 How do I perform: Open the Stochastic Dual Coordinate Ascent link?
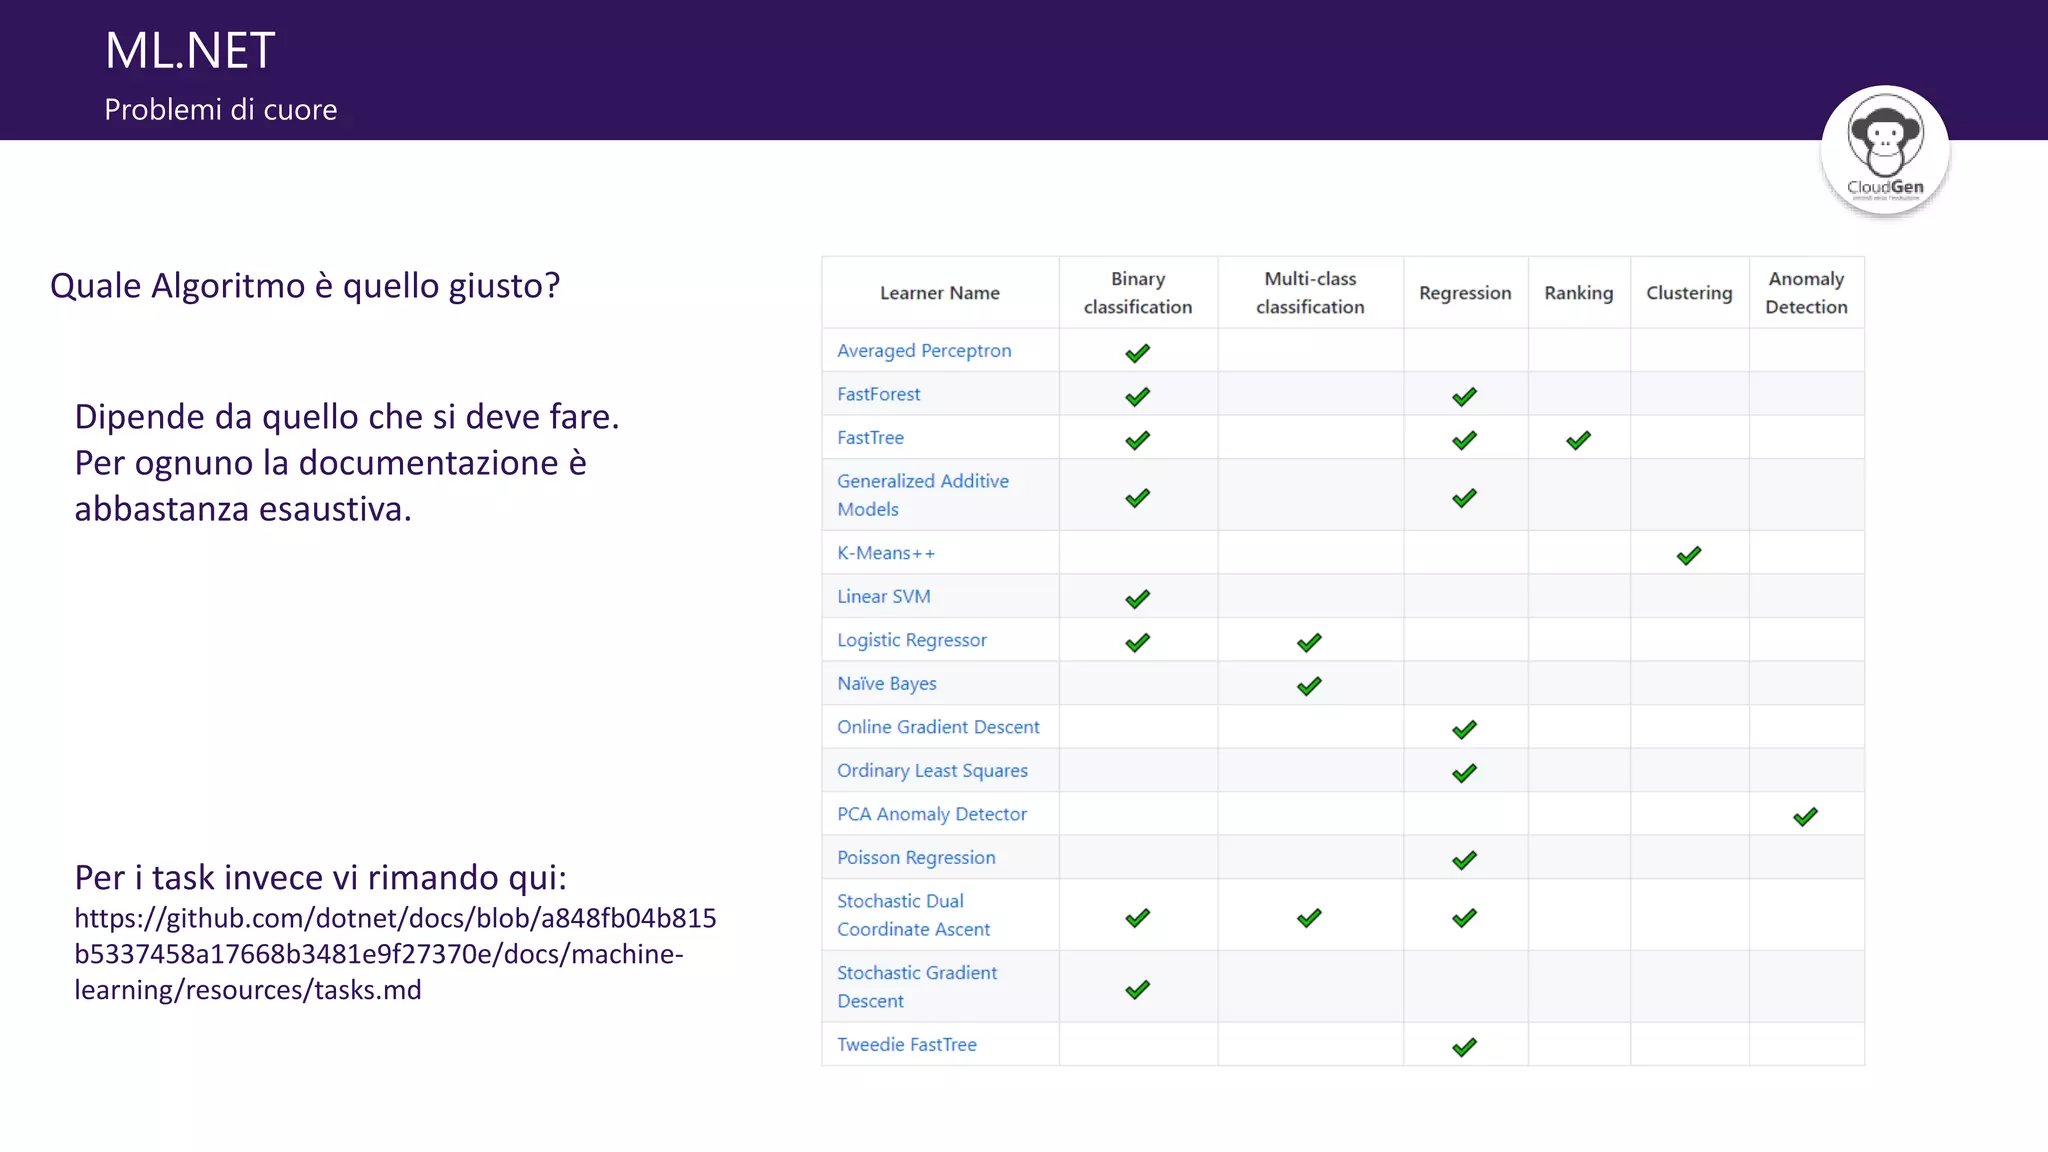coord(913,915)
